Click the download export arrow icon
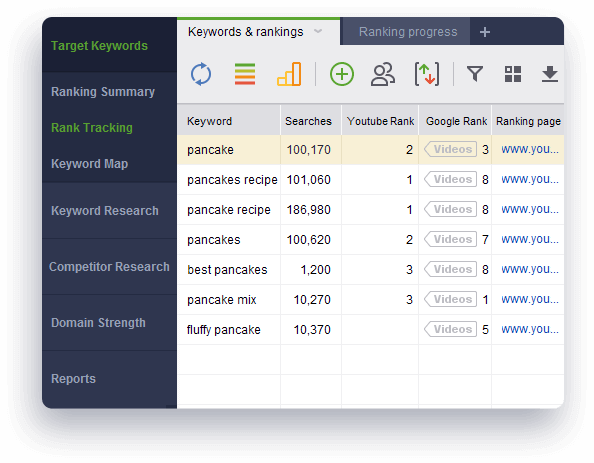This screenshot has height=463, width=594. (550, 74)
